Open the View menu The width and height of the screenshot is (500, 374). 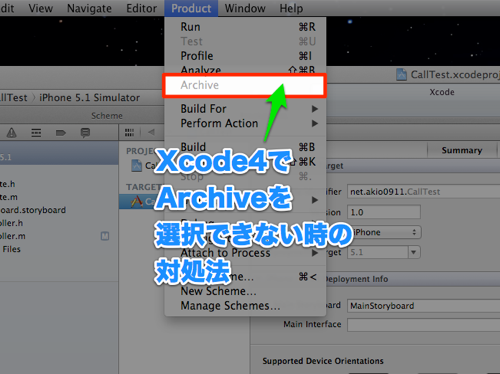(41, 8)
